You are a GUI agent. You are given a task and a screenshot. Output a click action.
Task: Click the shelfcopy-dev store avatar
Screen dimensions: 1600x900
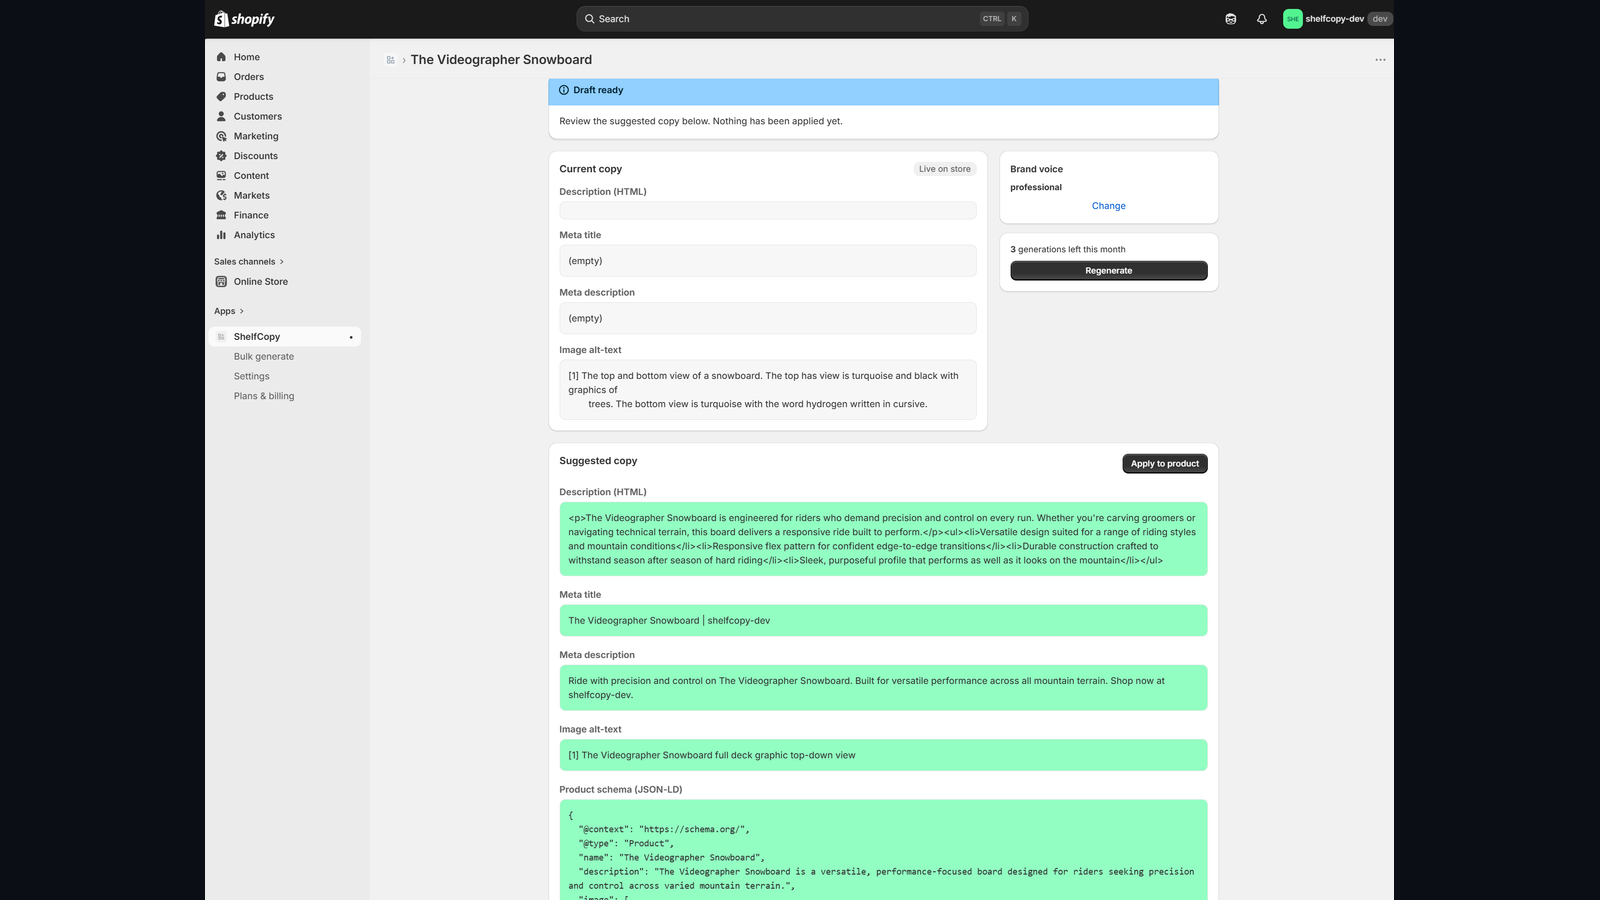tap(1293, 19)
